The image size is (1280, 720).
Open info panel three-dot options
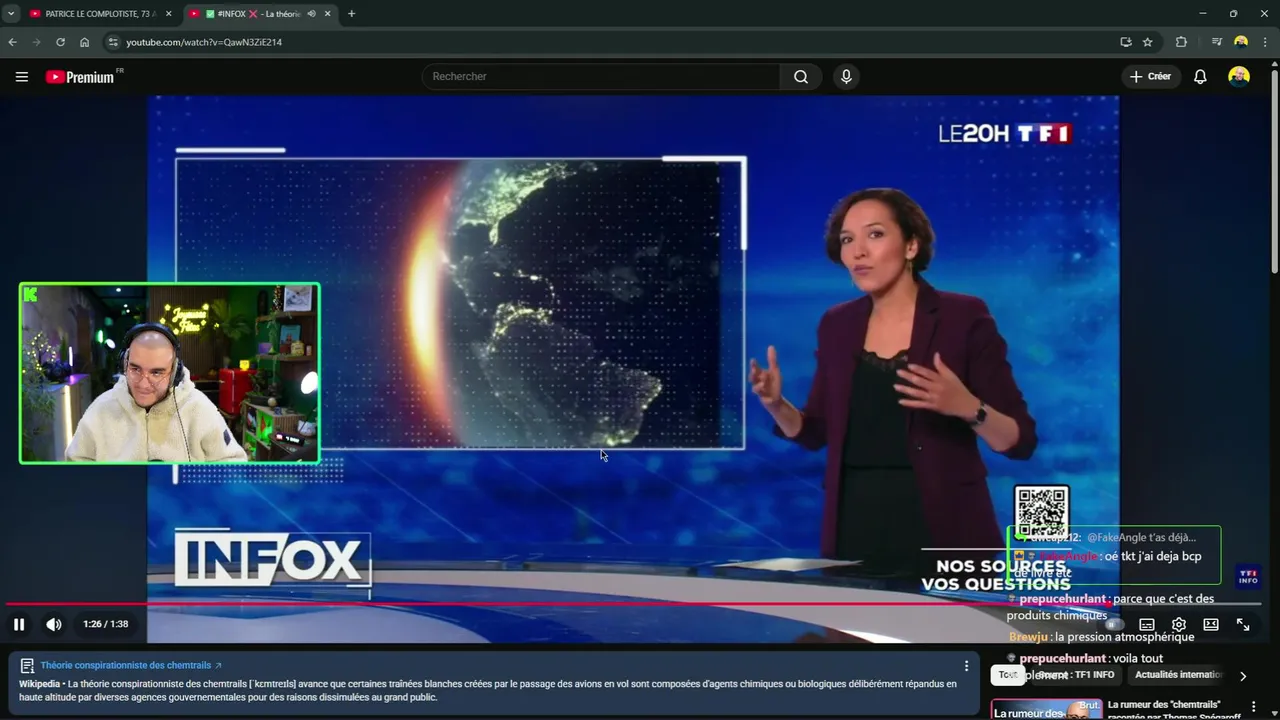(966, 666)
